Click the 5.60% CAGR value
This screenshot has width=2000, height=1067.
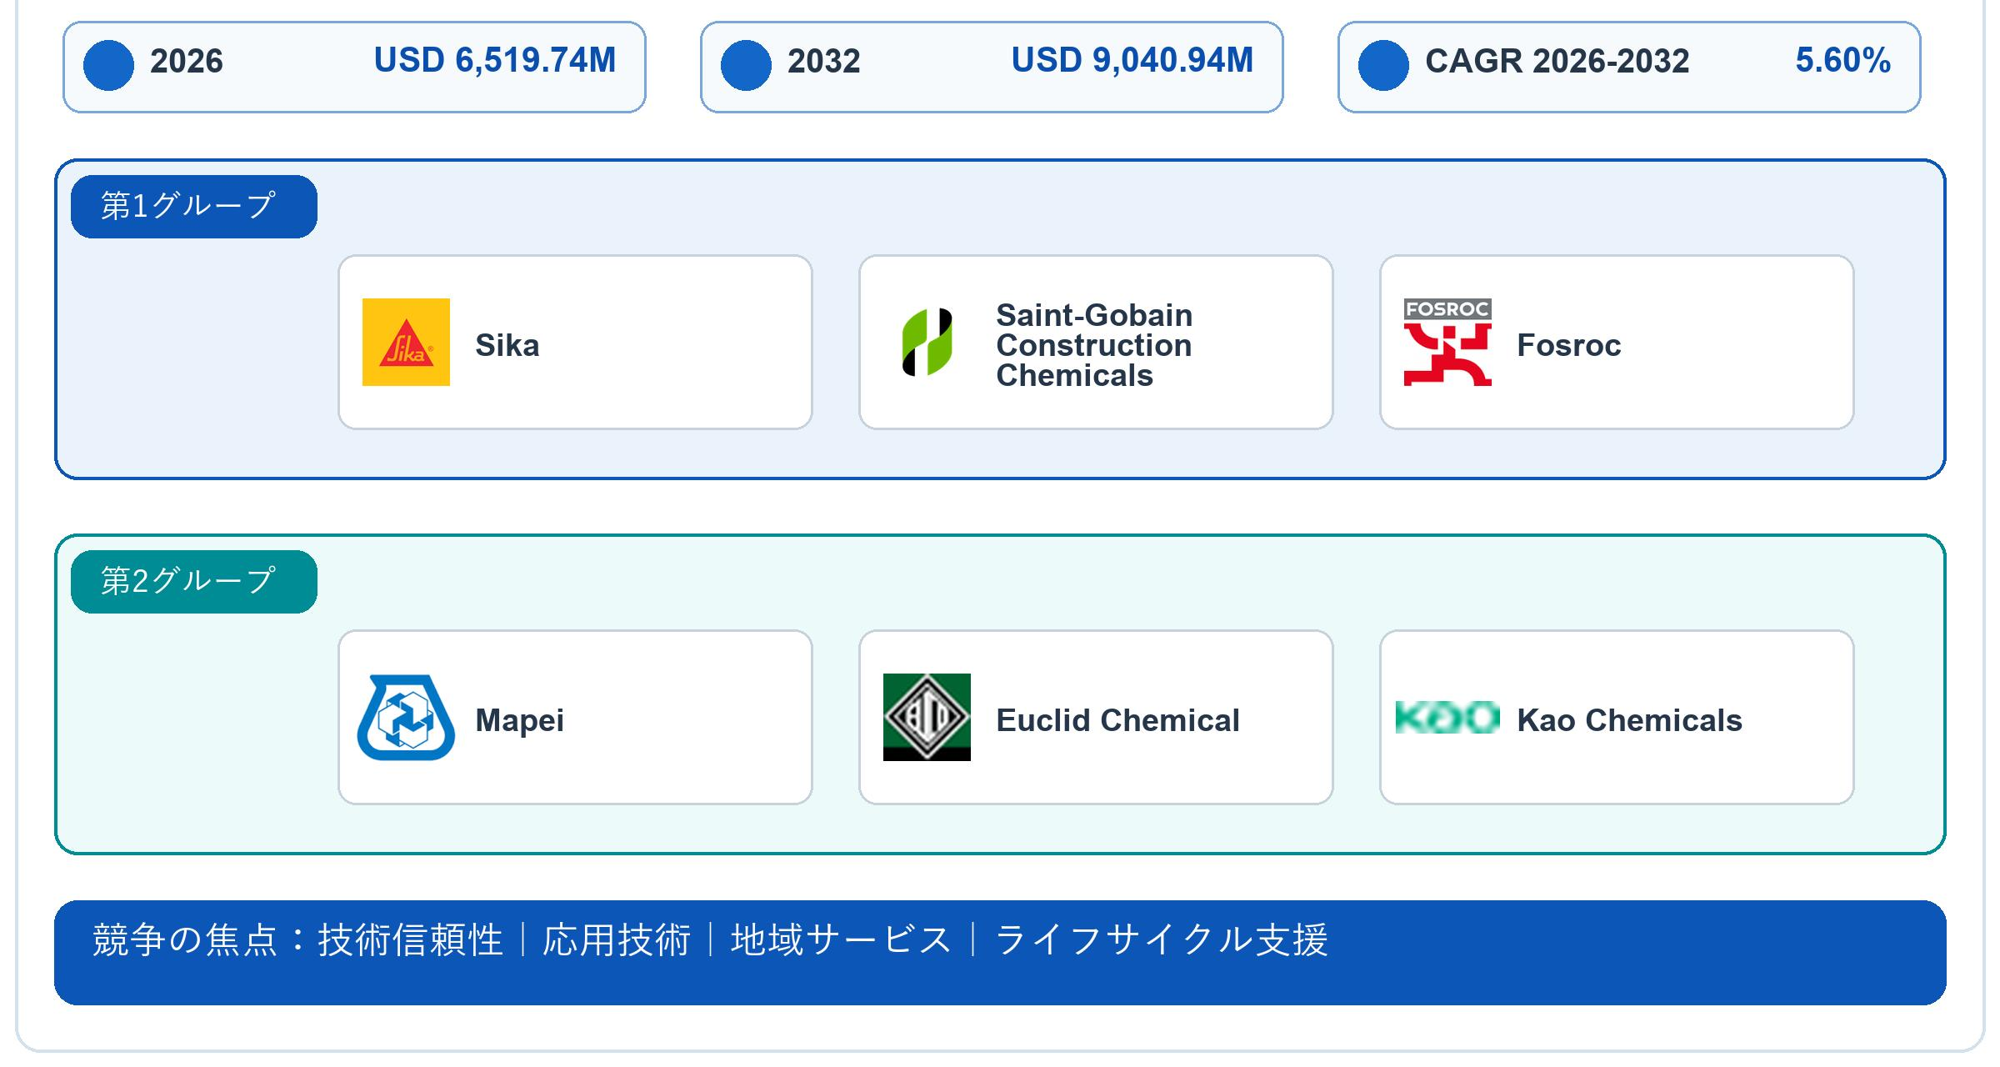(1843, 61)
